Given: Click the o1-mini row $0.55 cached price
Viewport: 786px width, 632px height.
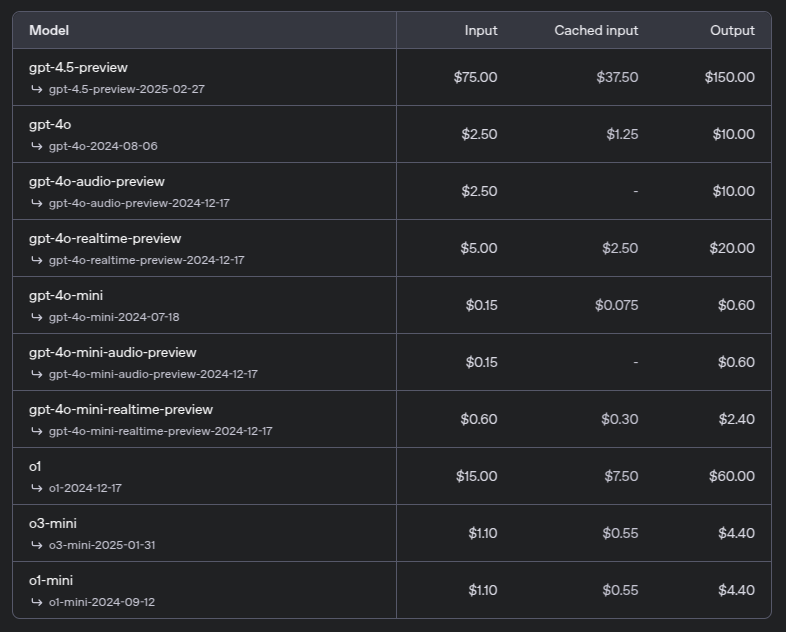Looking at the screenshot, I should click(620, 591).
